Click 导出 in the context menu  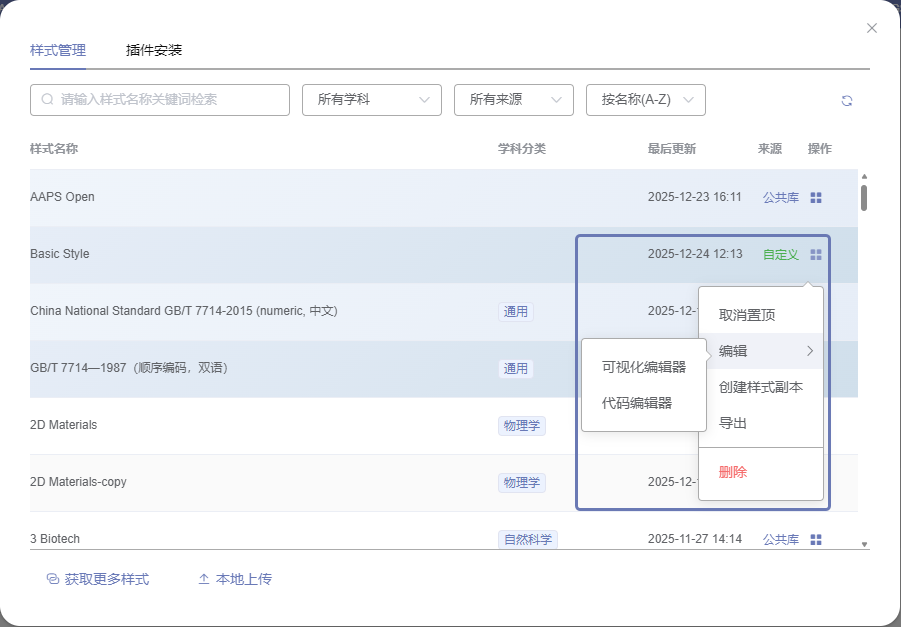pyautogui.click(x=733, y=423)
